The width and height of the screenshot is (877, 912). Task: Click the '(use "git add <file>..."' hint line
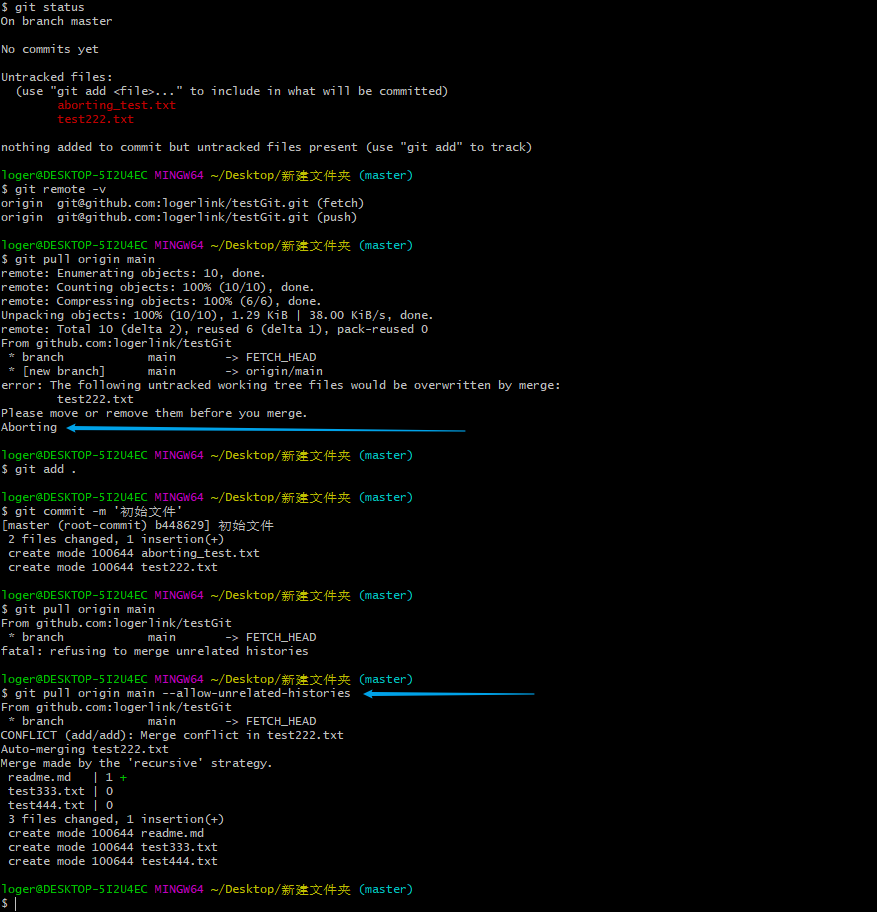[x=232, y=91]
